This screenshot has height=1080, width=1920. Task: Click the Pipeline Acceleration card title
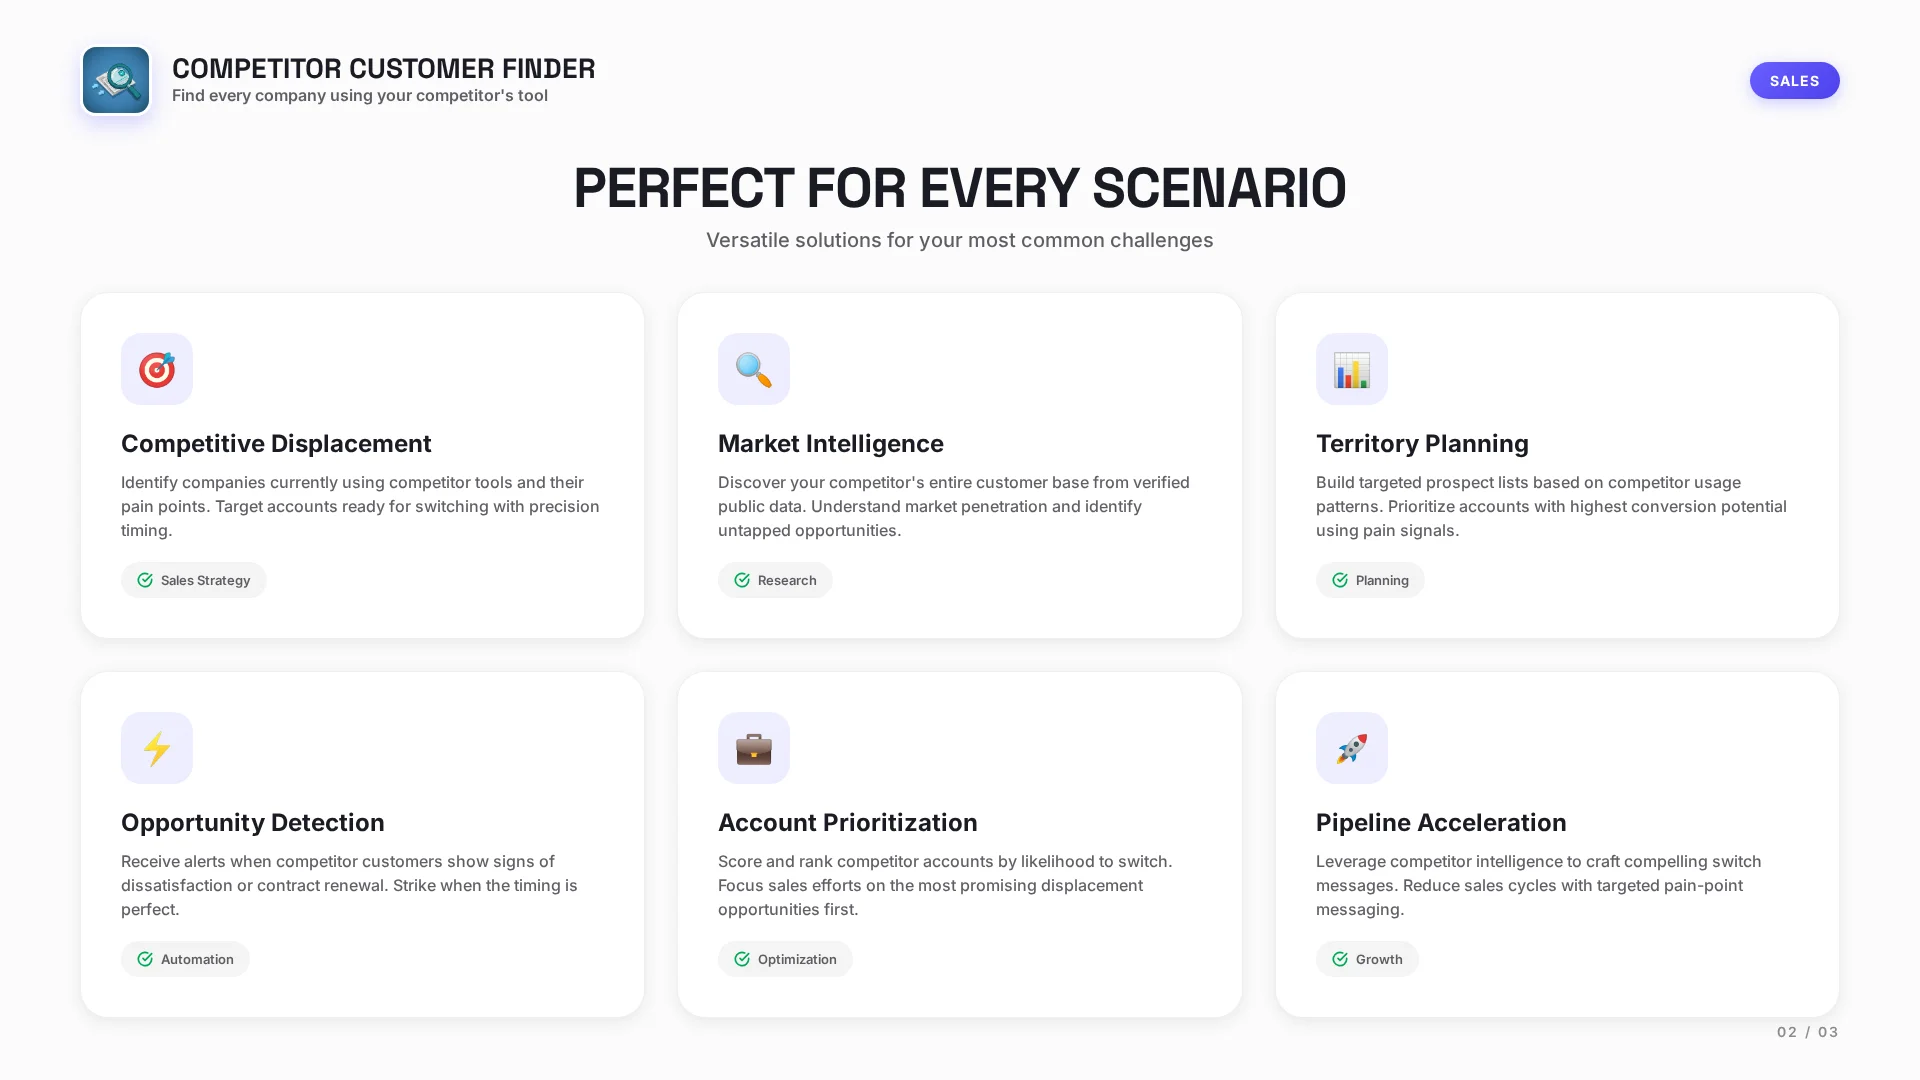point(1440,822)
